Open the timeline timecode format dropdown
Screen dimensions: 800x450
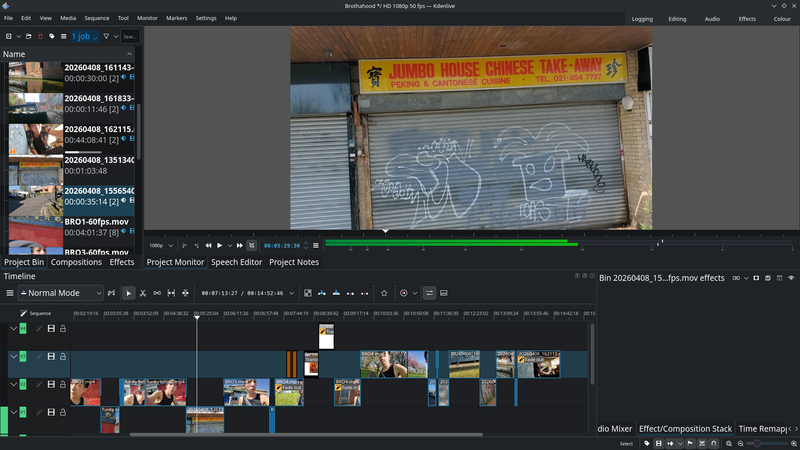291,293
